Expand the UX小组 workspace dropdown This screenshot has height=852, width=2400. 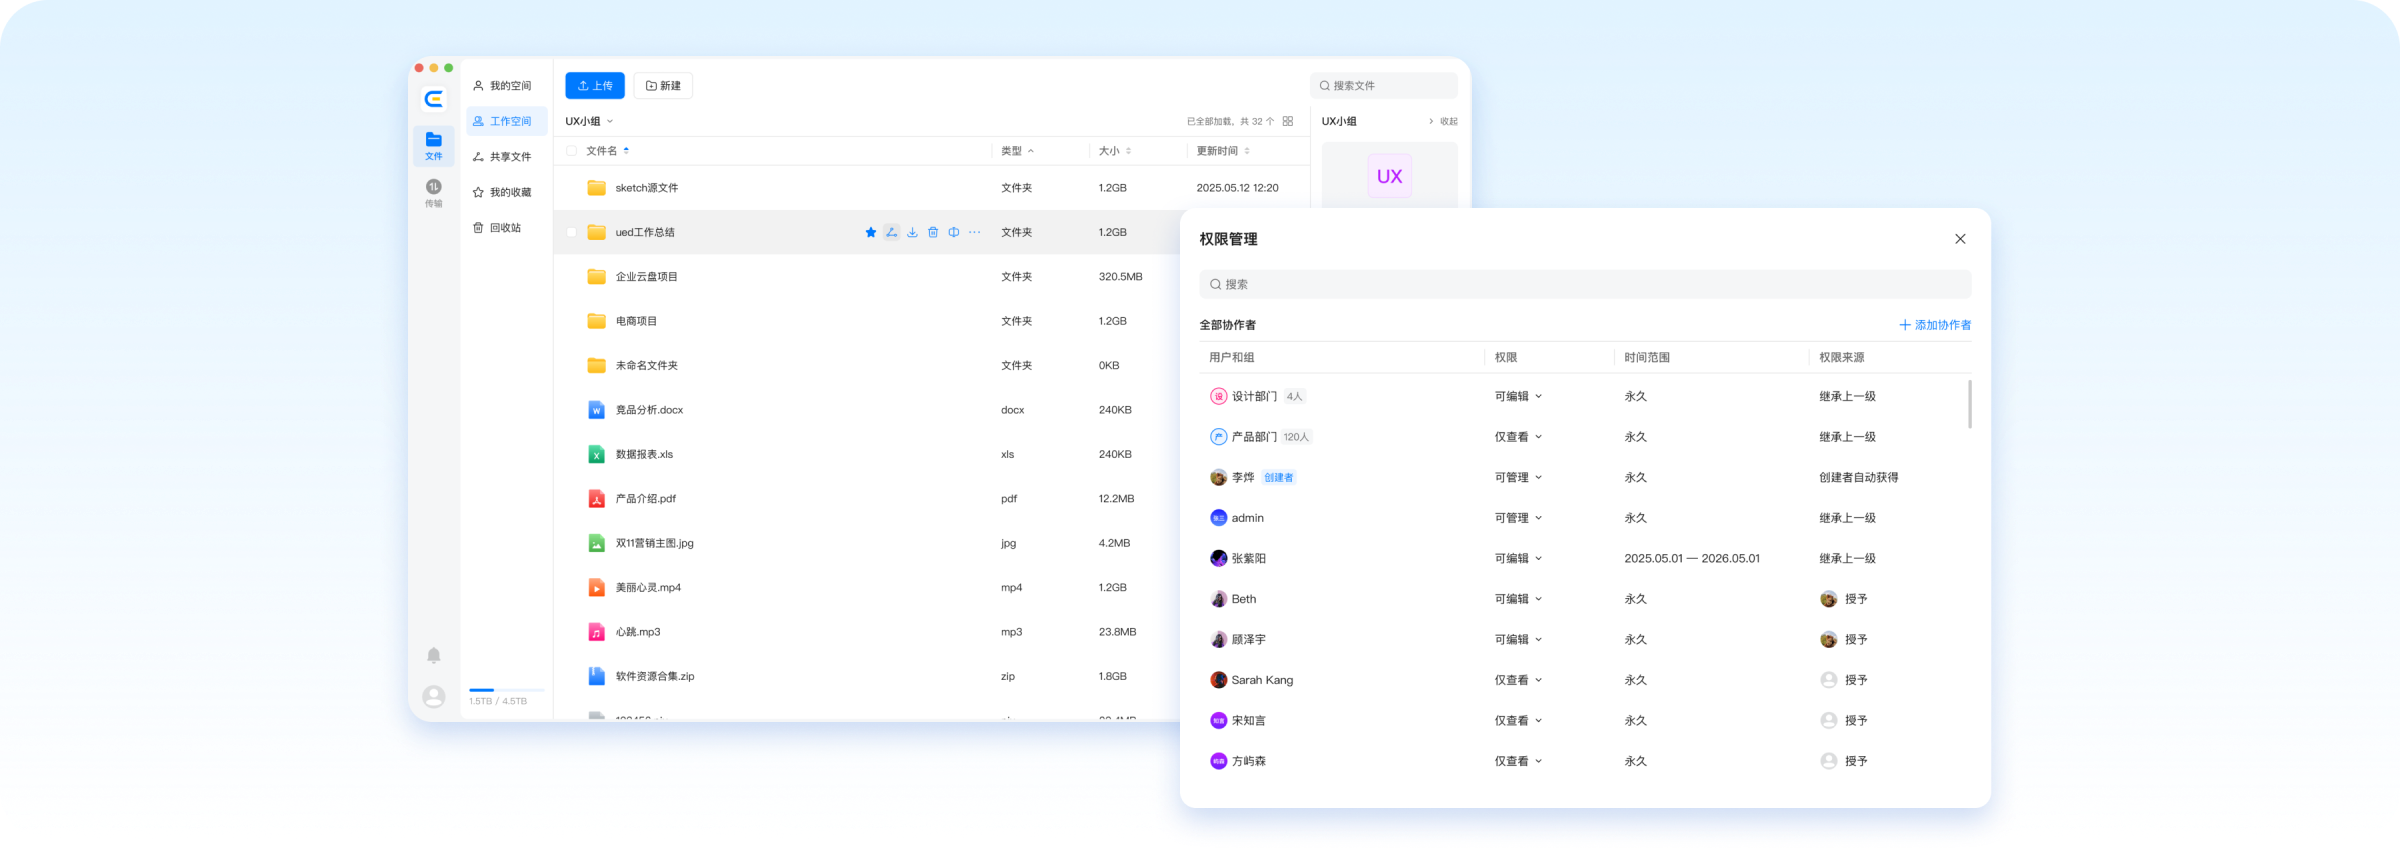point(589,121)
